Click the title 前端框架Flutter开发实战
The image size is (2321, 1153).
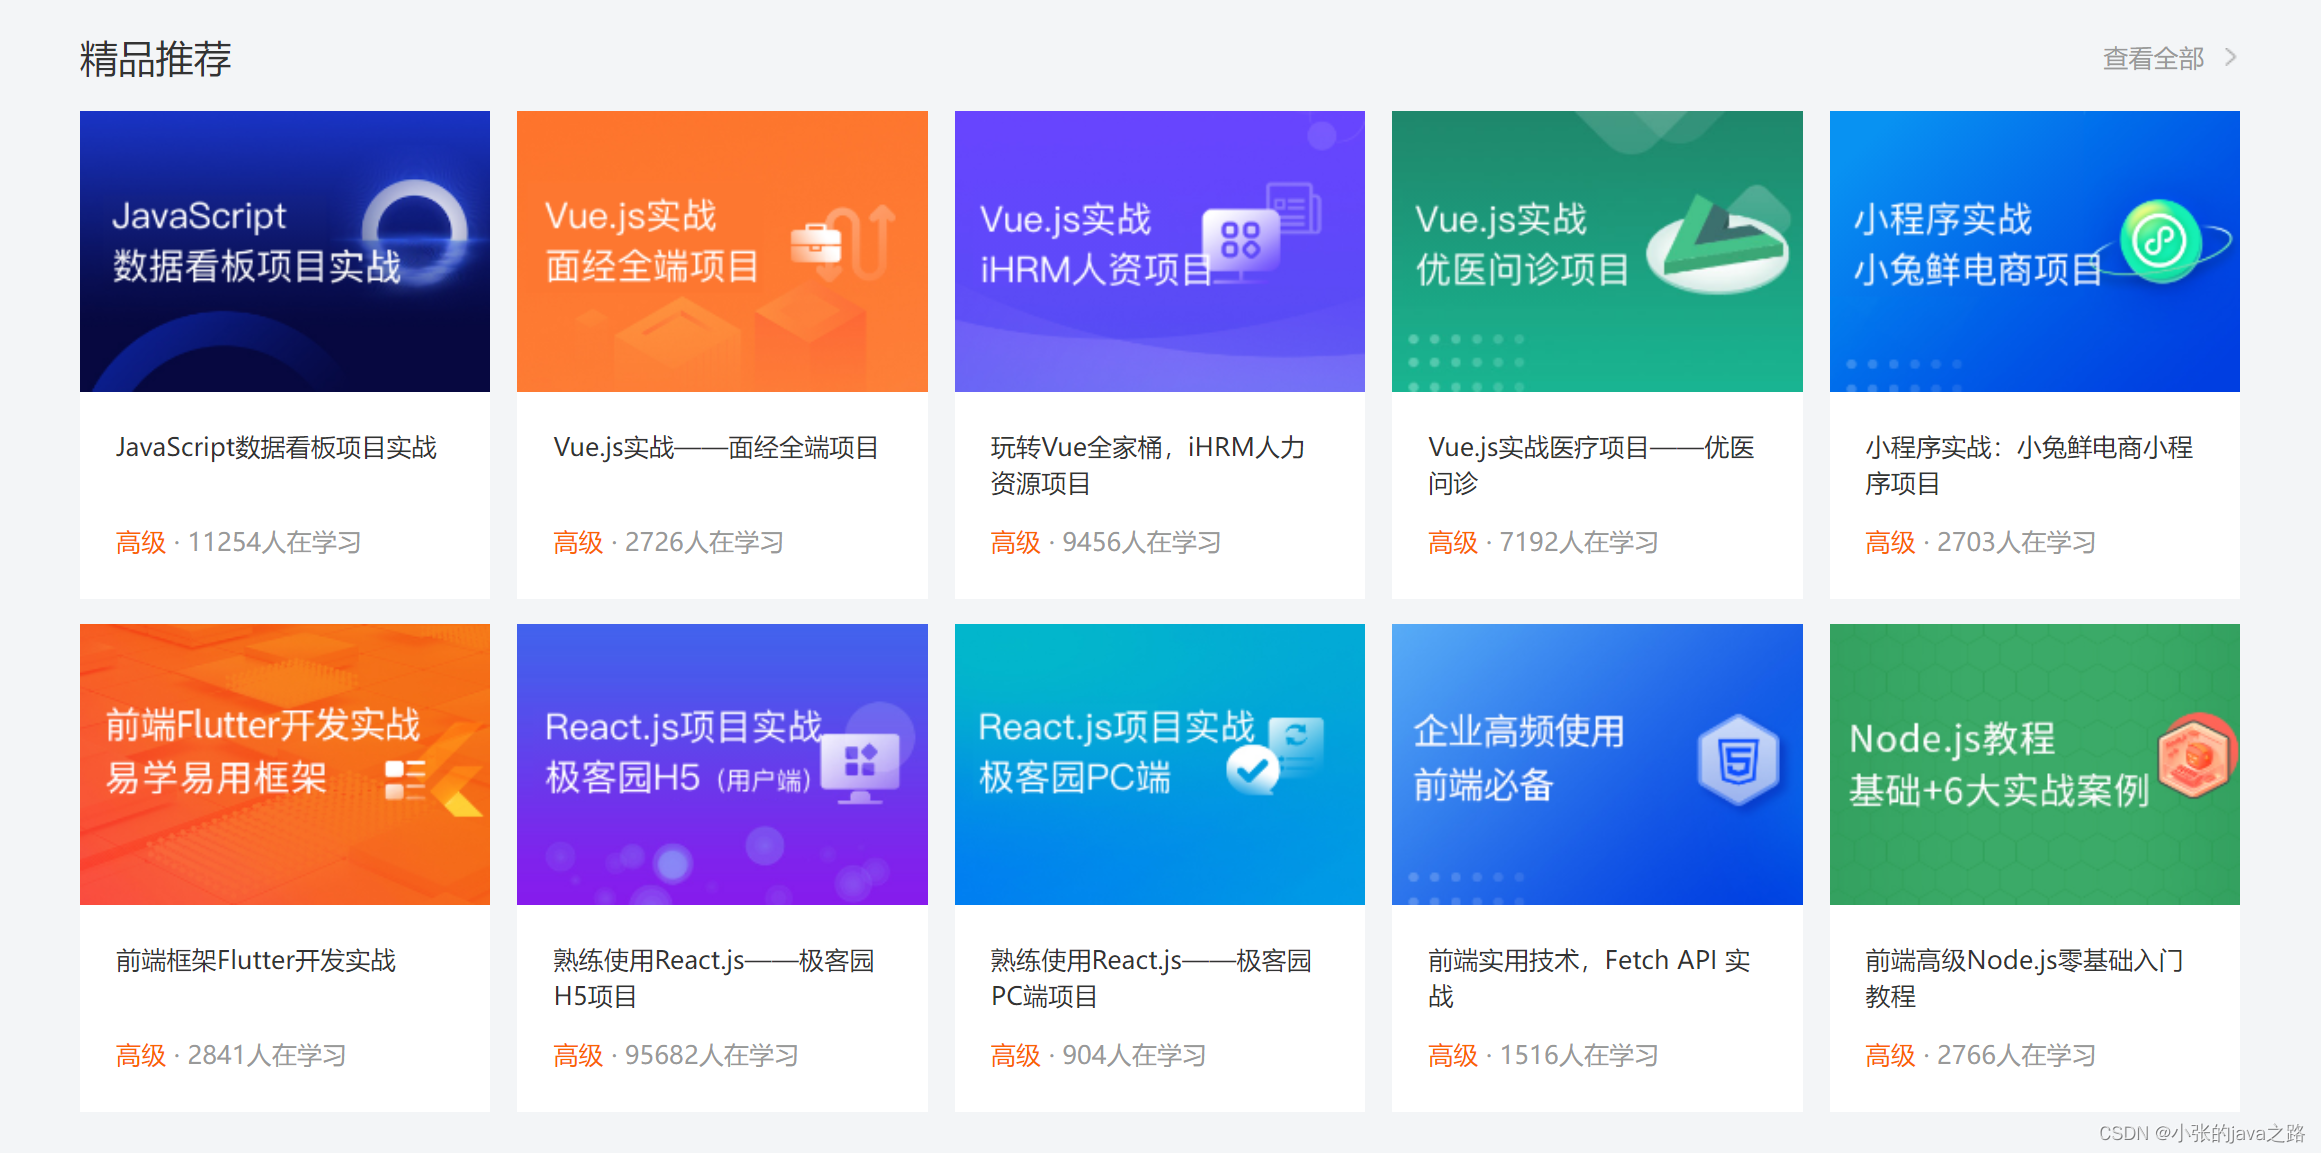256,960
